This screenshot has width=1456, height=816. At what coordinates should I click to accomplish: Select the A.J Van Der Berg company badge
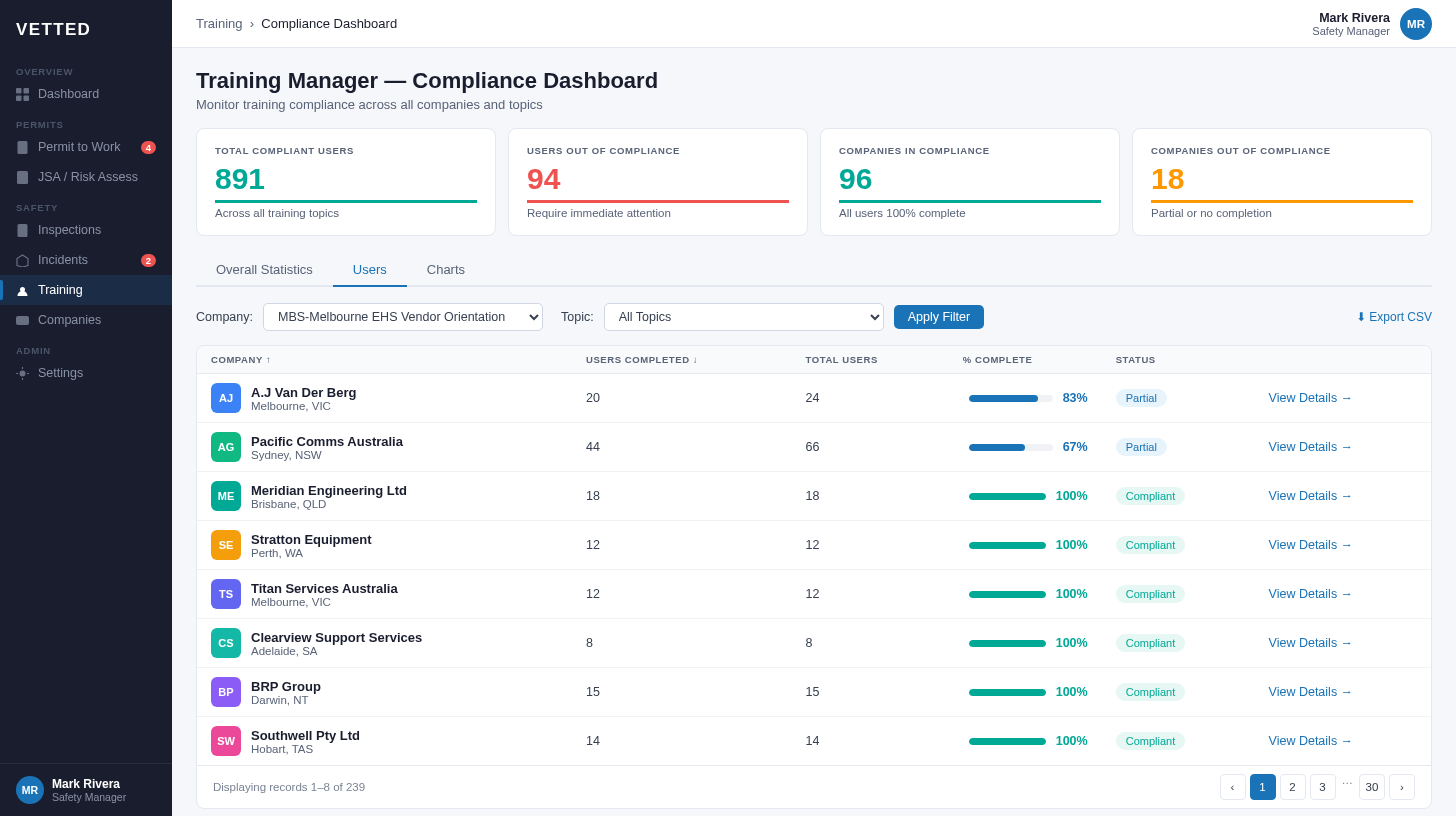pyautogui.click(x=226, y=398)
